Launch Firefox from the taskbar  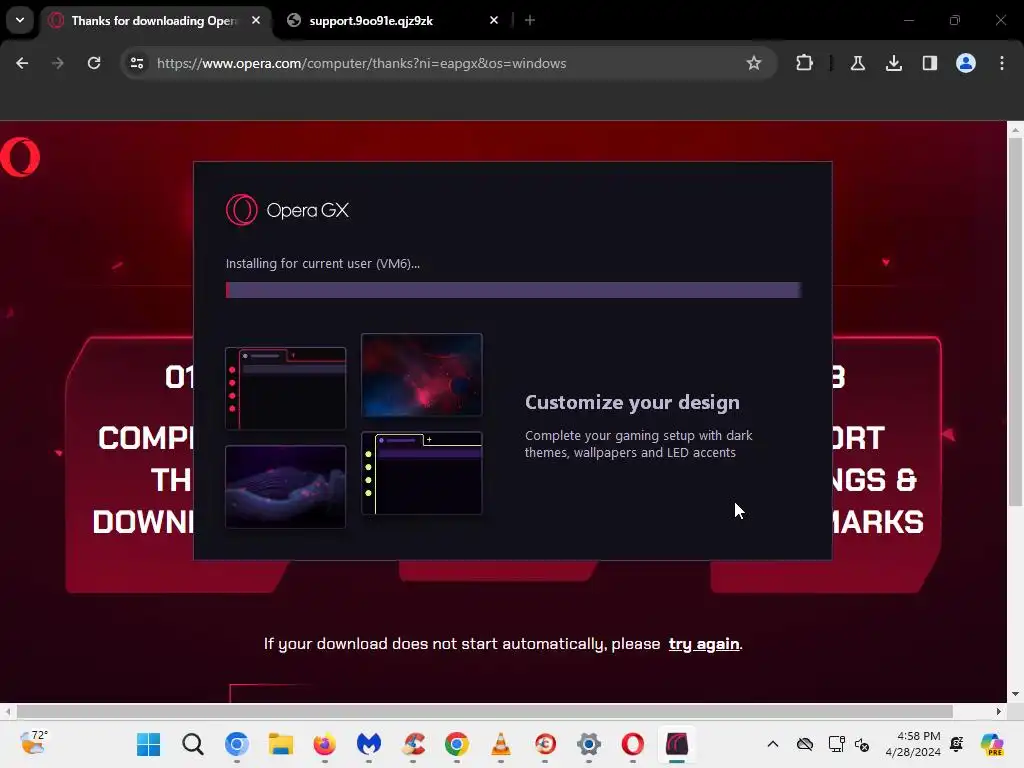pos(325,744)
